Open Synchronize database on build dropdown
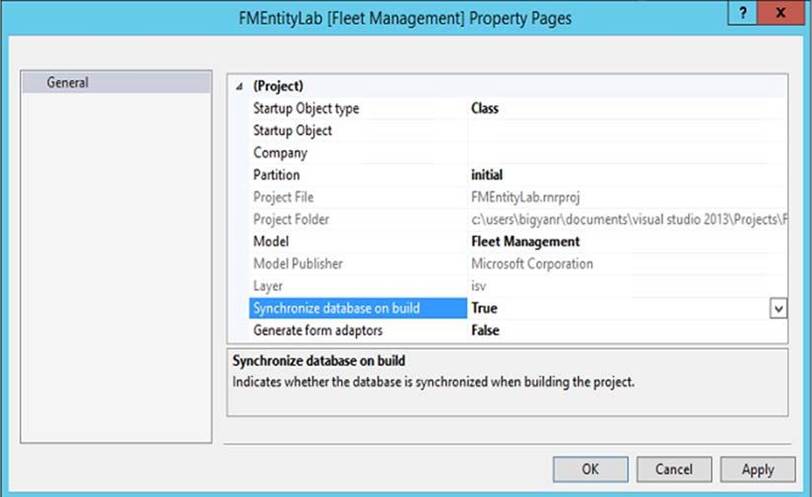The width and height of the screenshot is (812, 497). coord(777,309)
